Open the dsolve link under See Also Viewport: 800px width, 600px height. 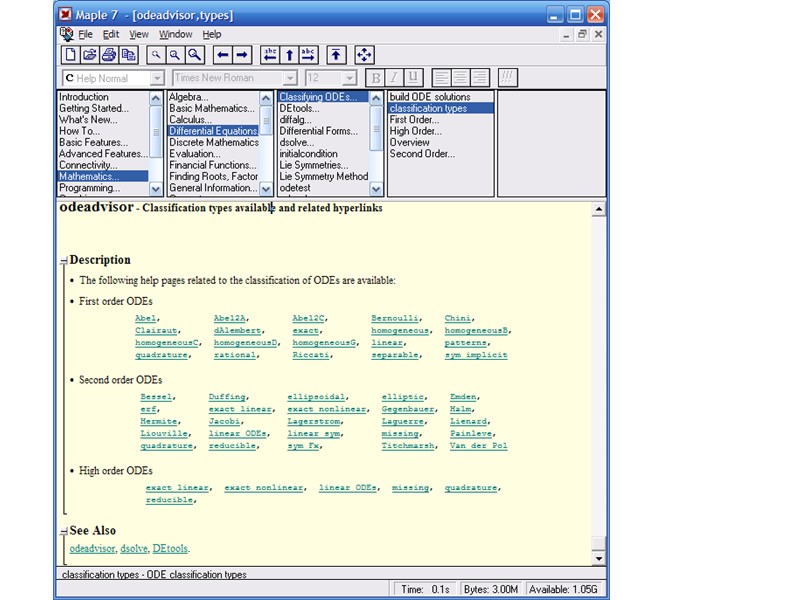point(134,548)
